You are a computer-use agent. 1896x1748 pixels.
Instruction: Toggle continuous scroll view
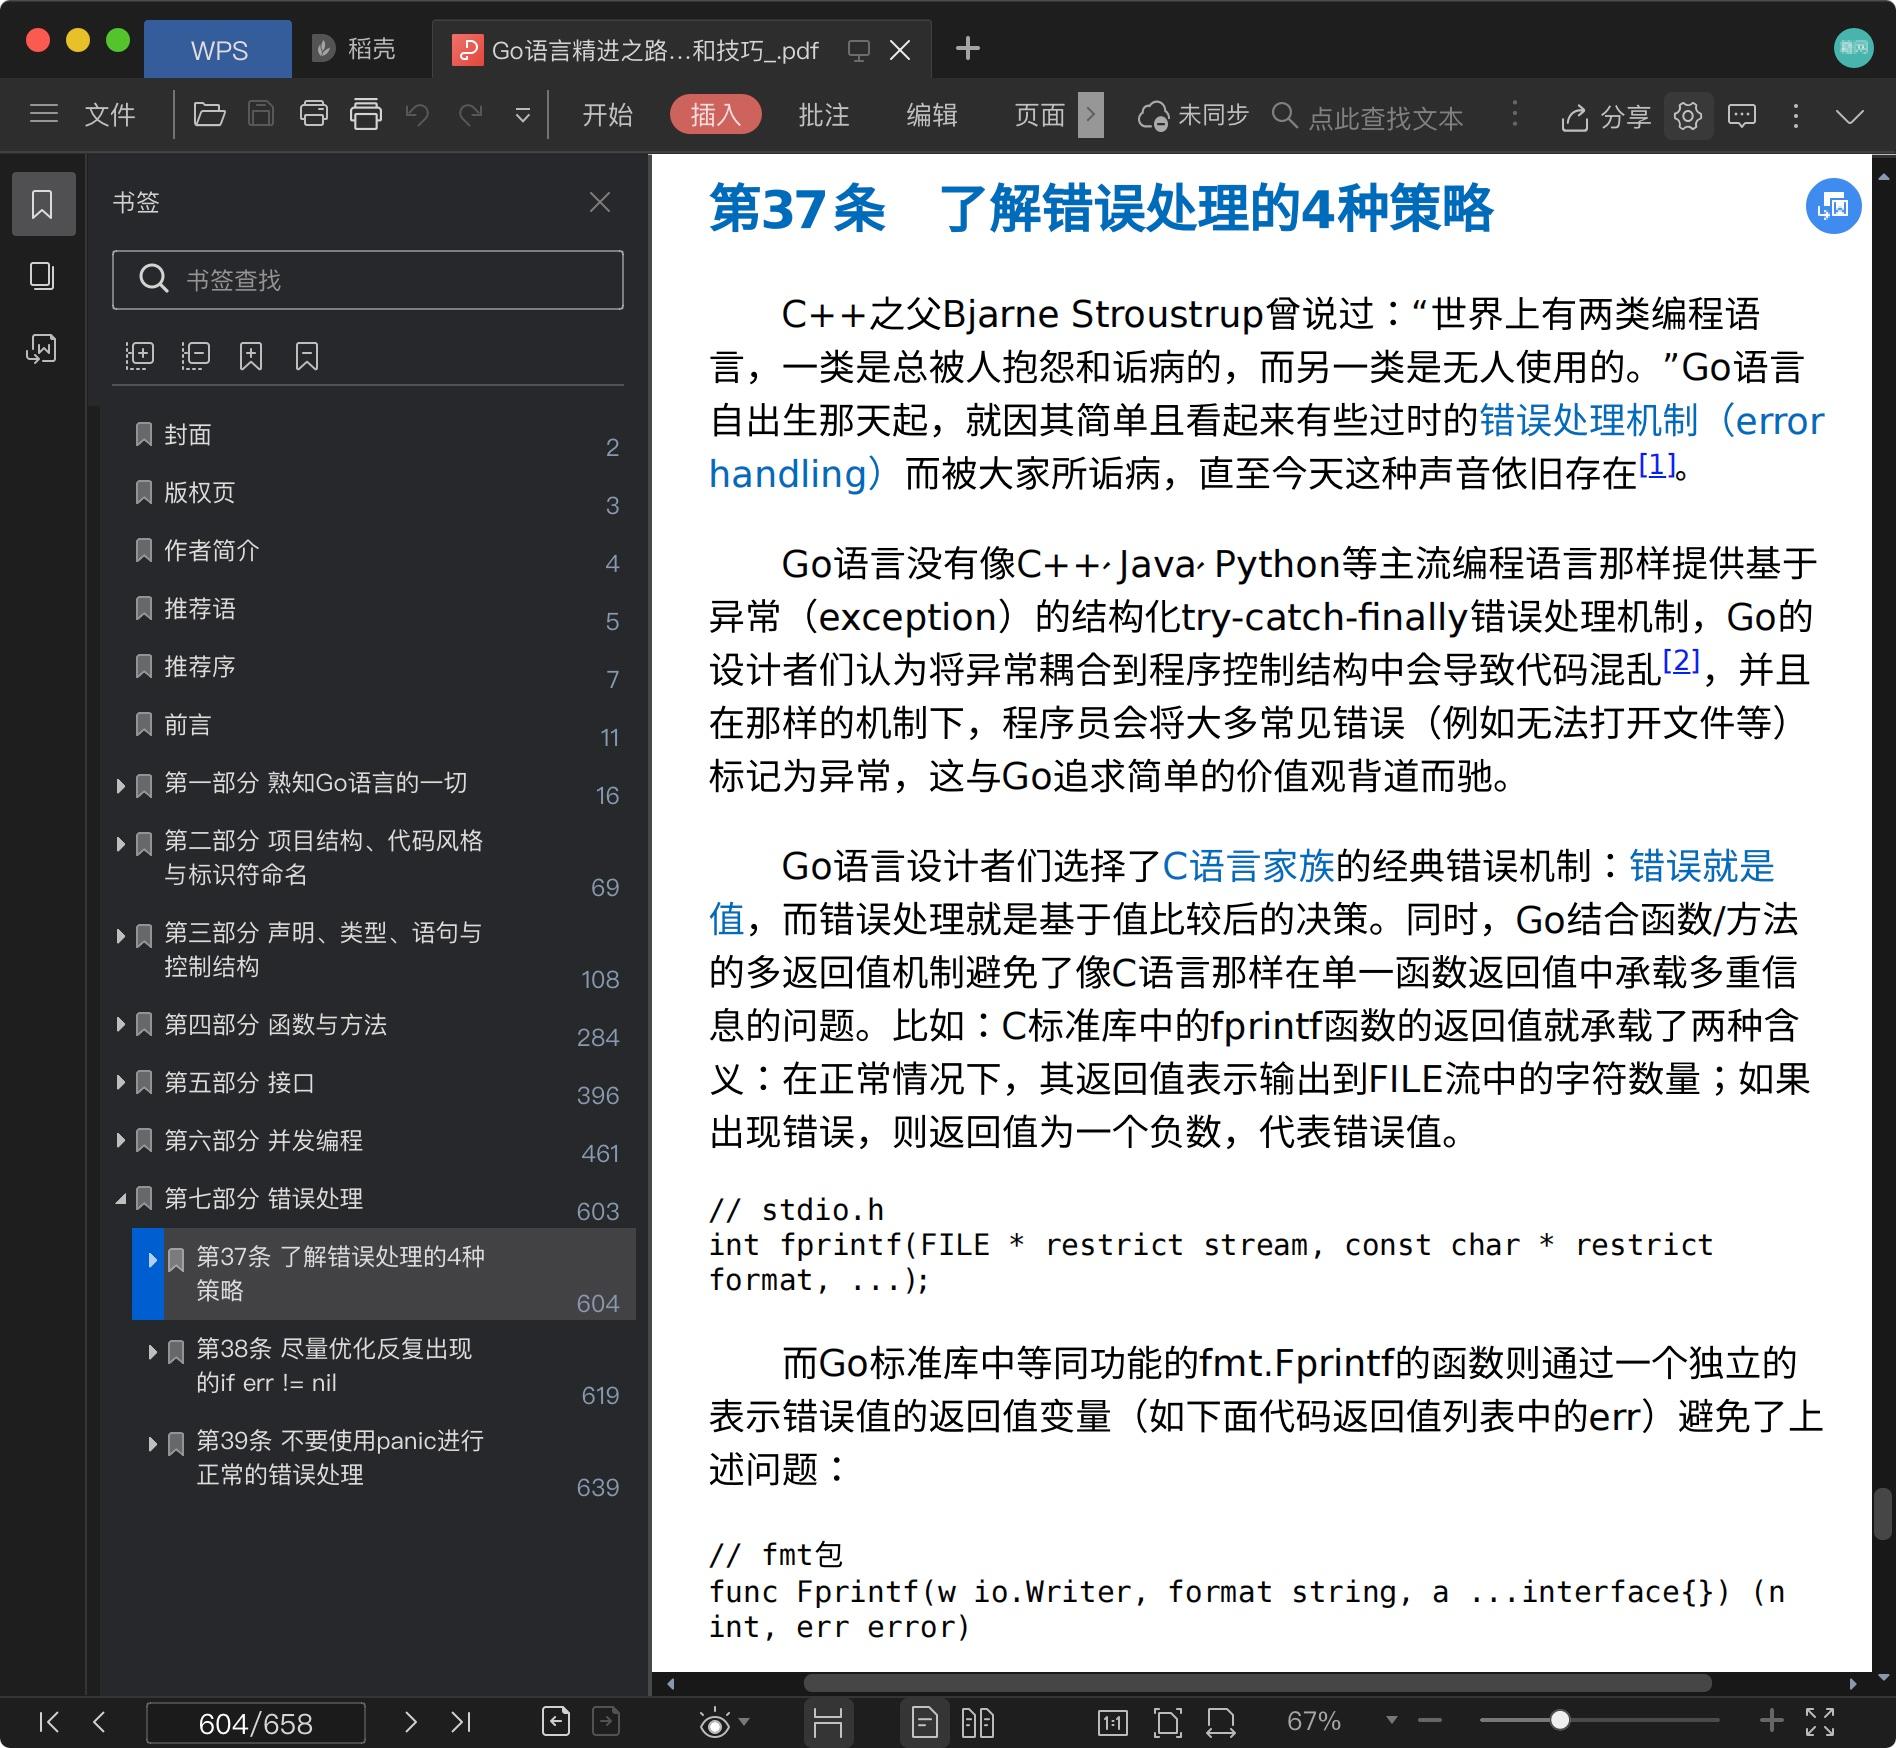(x=828, y=1722)
